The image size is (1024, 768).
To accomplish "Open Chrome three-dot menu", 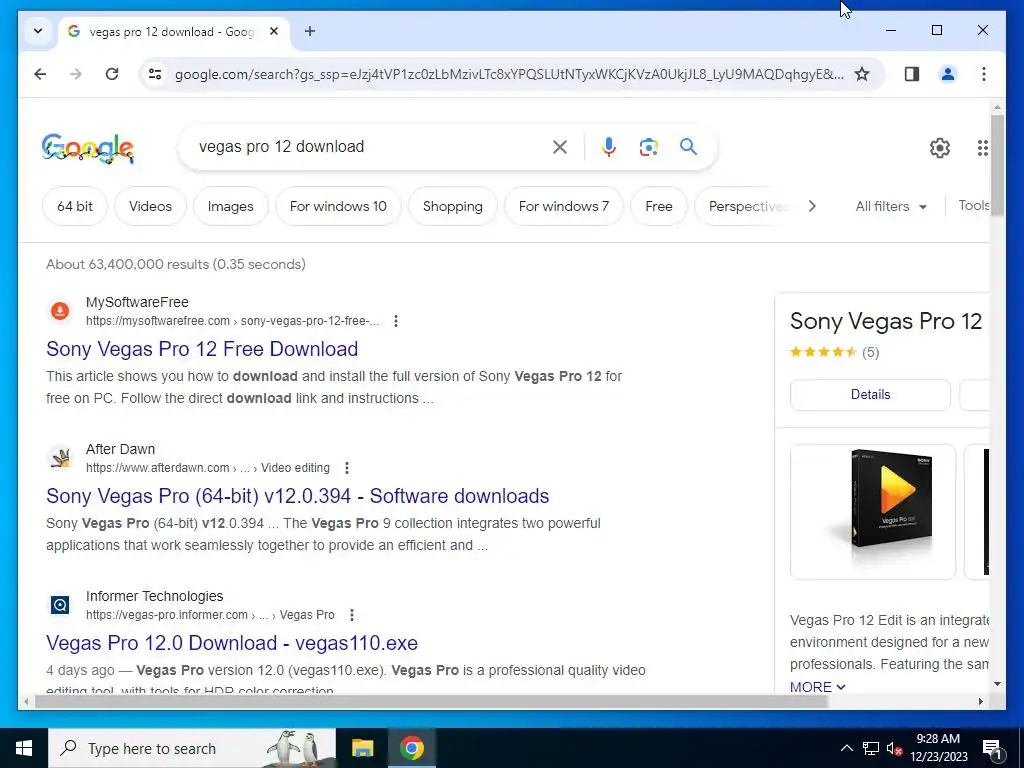I will tap(984, 74).
